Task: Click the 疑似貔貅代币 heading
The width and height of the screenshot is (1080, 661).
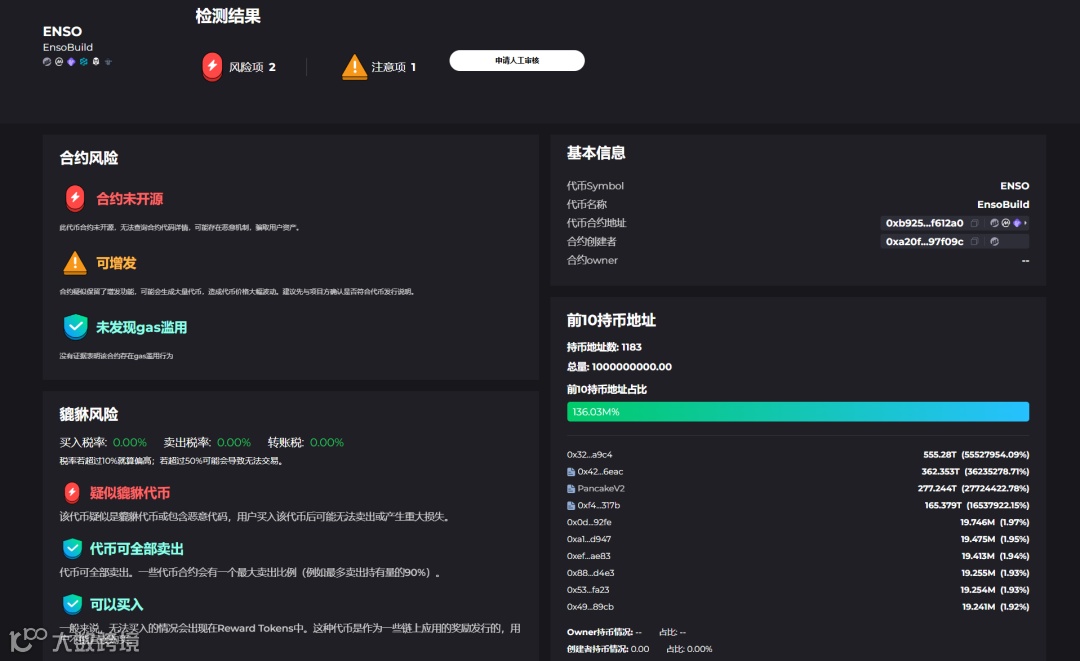Action: (x=129, y=493)
